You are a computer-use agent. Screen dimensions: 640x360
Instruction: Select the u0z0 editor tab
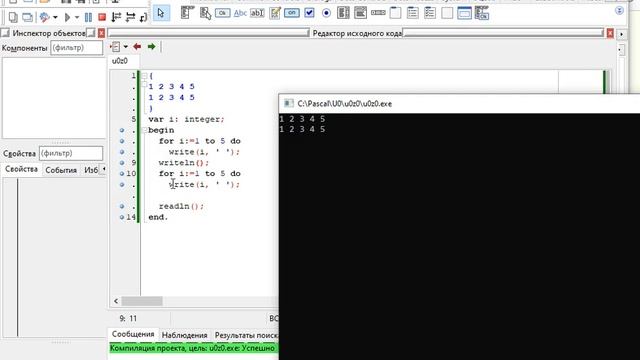point(120,61)
